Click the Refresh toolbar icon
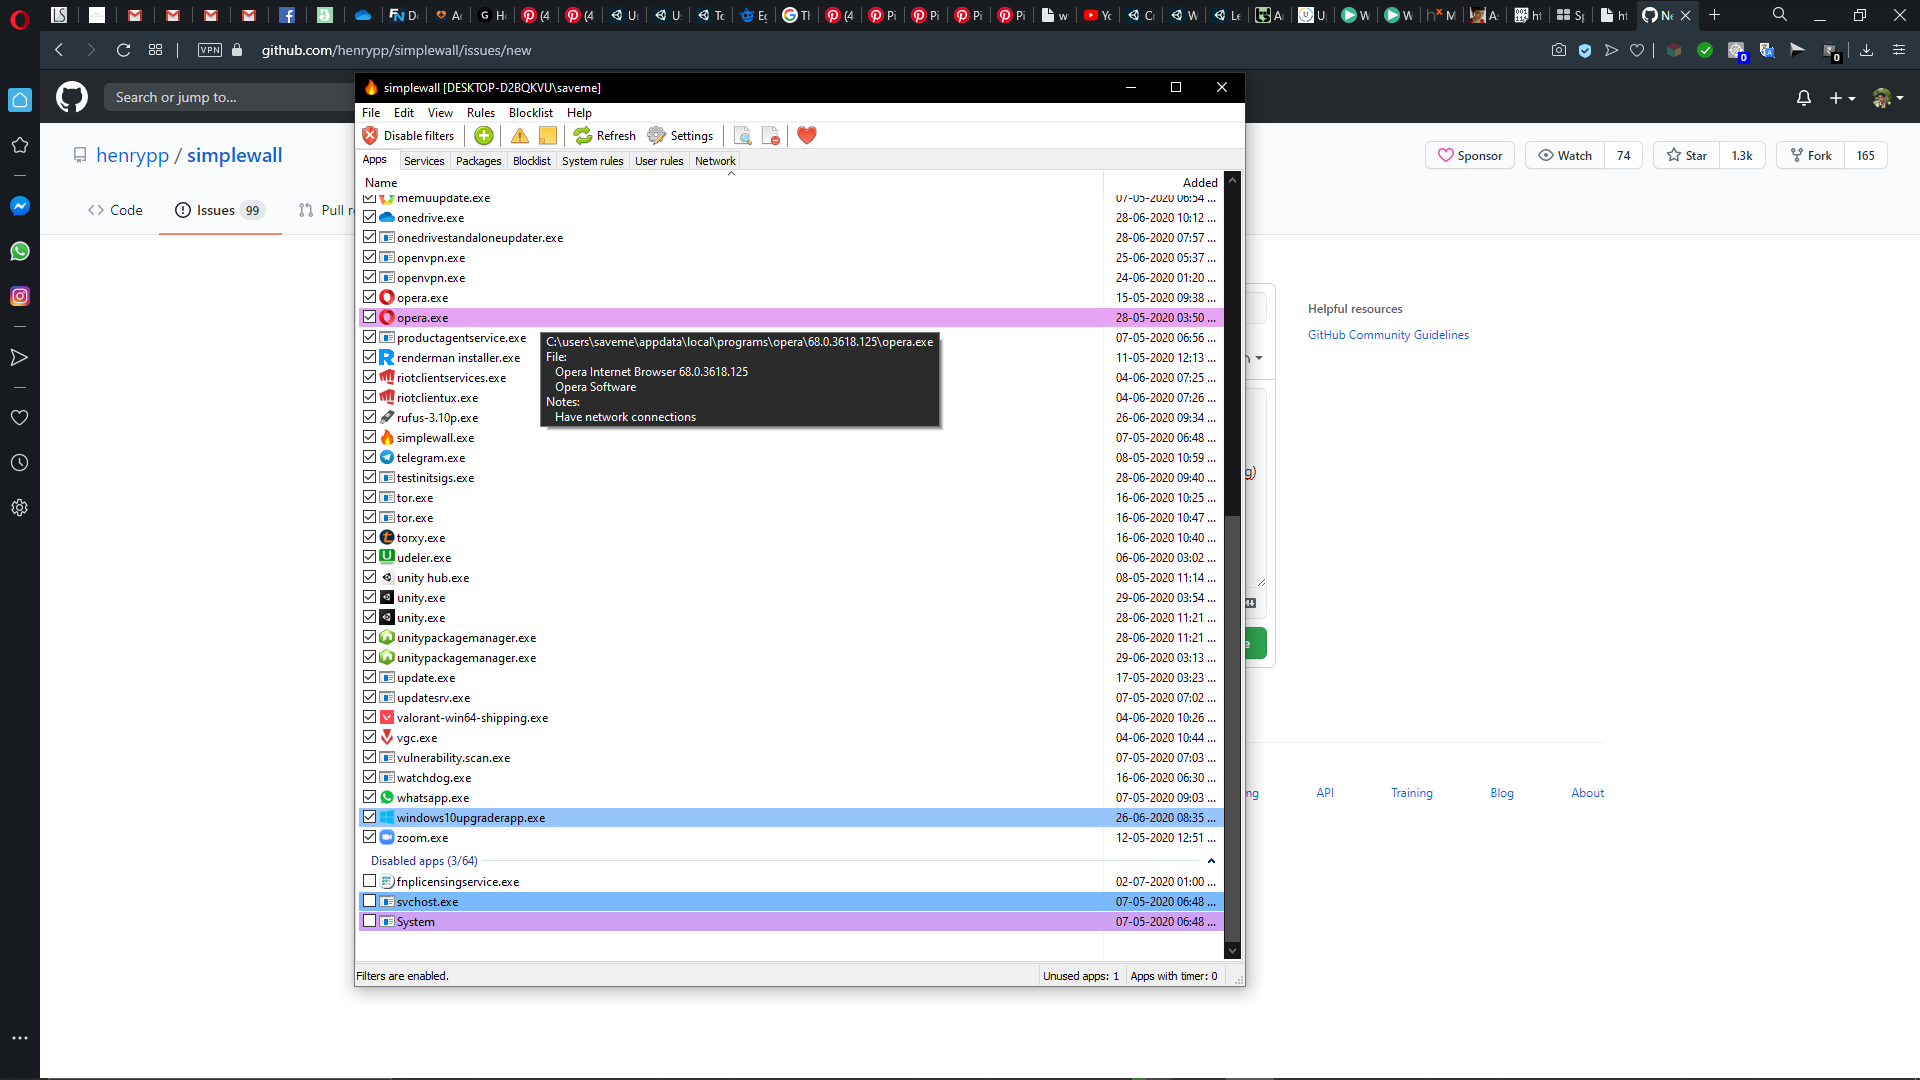1920x1080 pixels. 584,135
